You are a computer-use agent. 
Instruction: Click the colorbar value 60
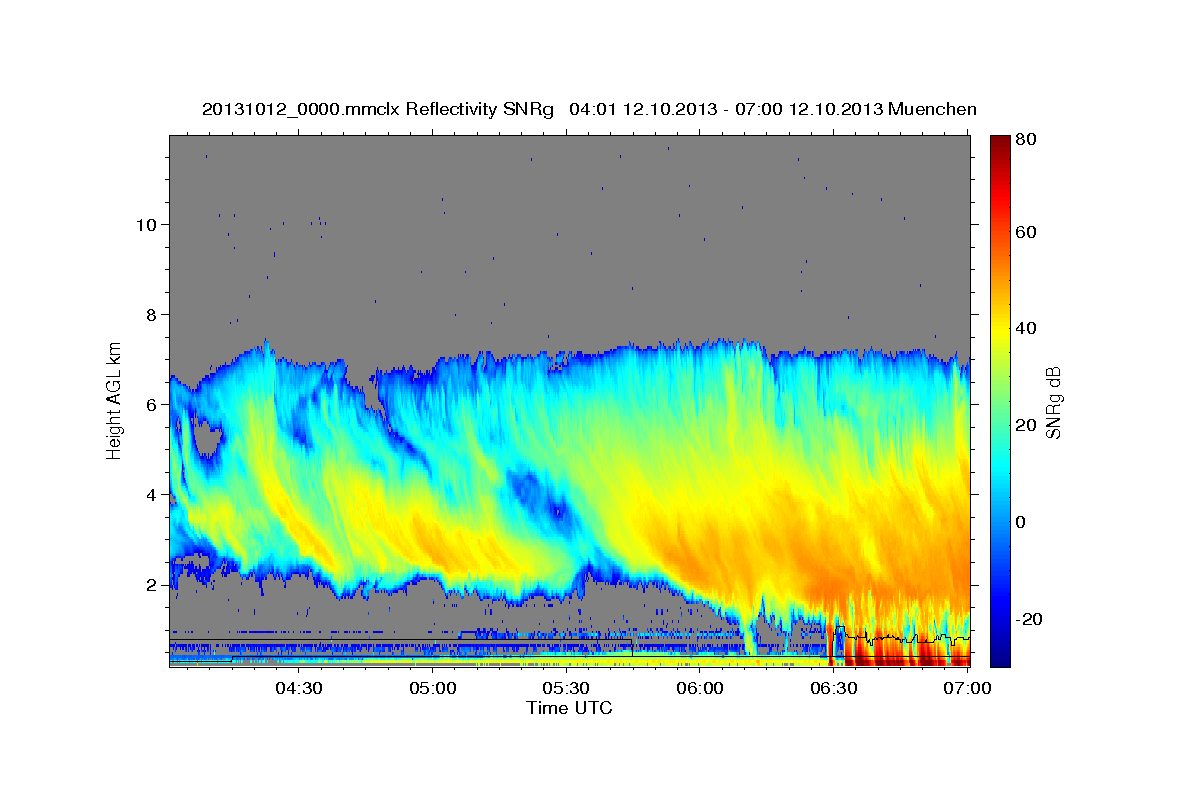(x=1027, y=232)
